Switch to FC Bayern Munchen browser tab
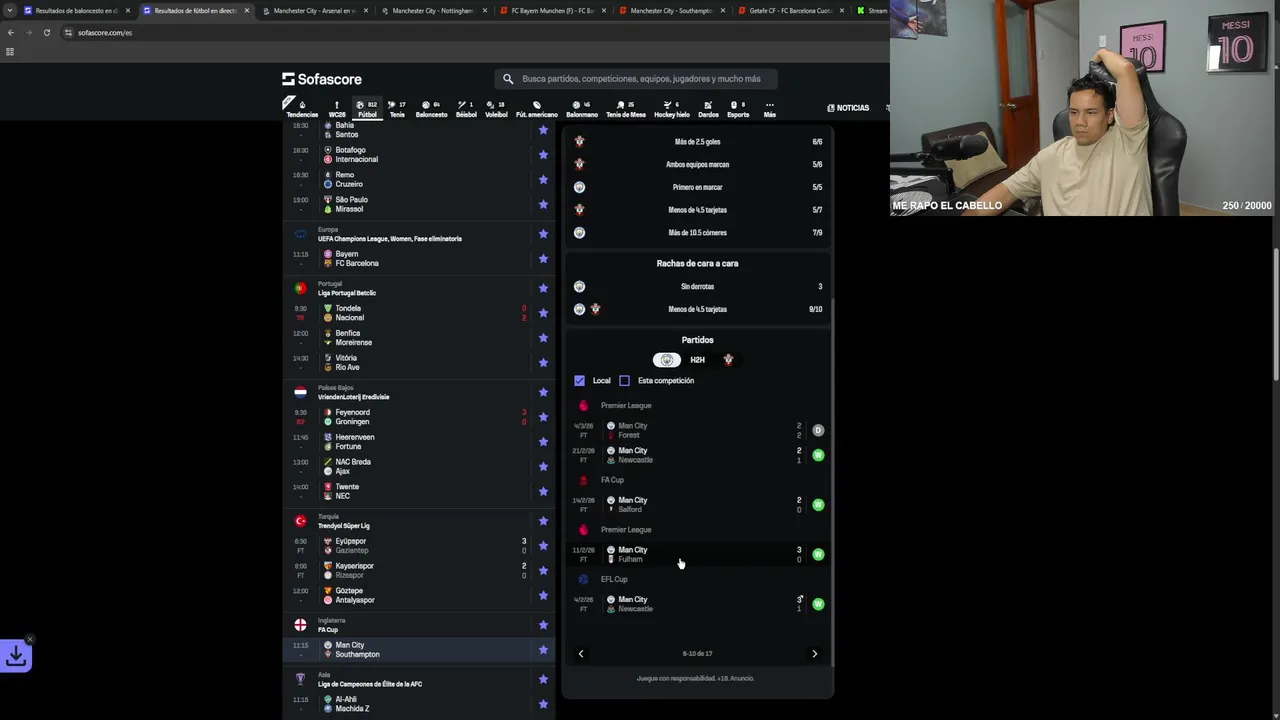1280x720 pixels. (553, 11)
